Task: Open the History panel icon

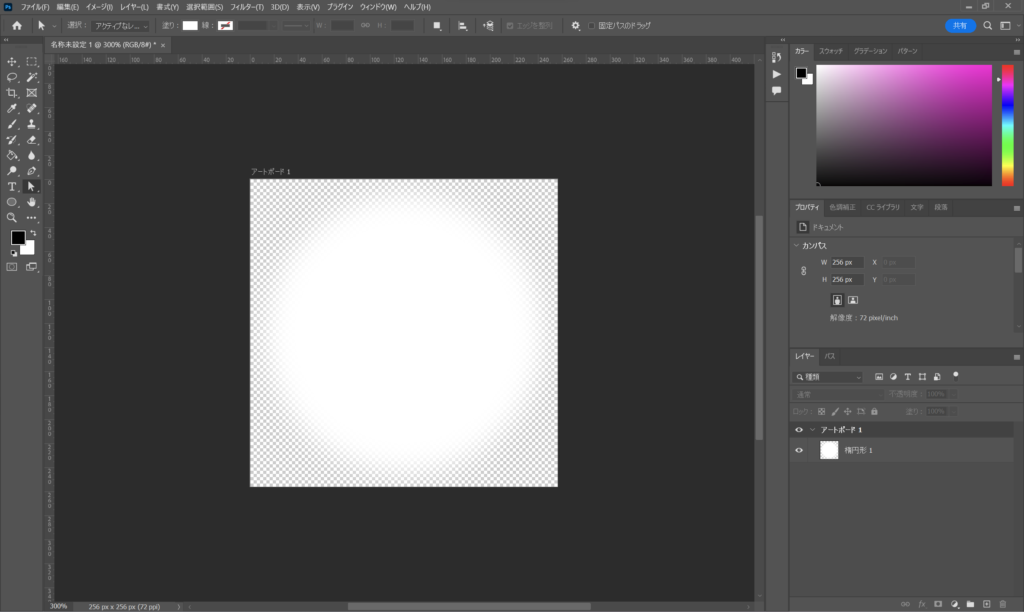Action: (776, 57)
